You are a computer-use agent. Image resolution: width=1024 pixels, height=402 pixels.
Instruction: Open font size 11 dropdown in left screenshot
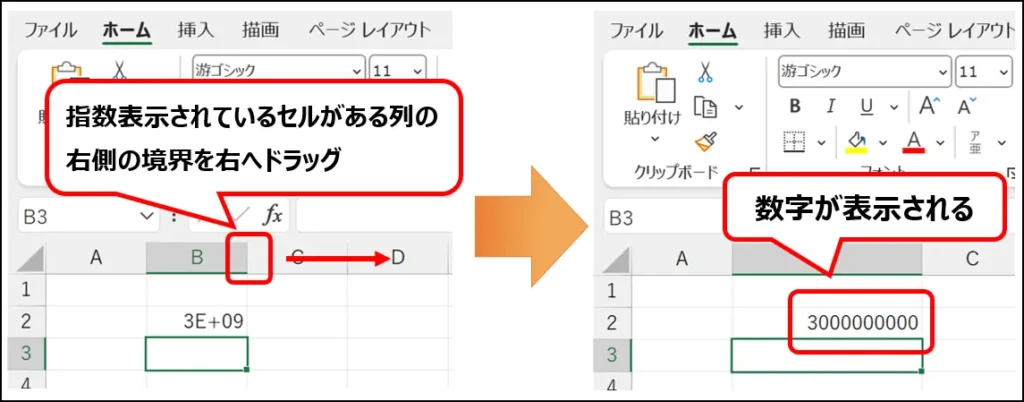point(417,71)
